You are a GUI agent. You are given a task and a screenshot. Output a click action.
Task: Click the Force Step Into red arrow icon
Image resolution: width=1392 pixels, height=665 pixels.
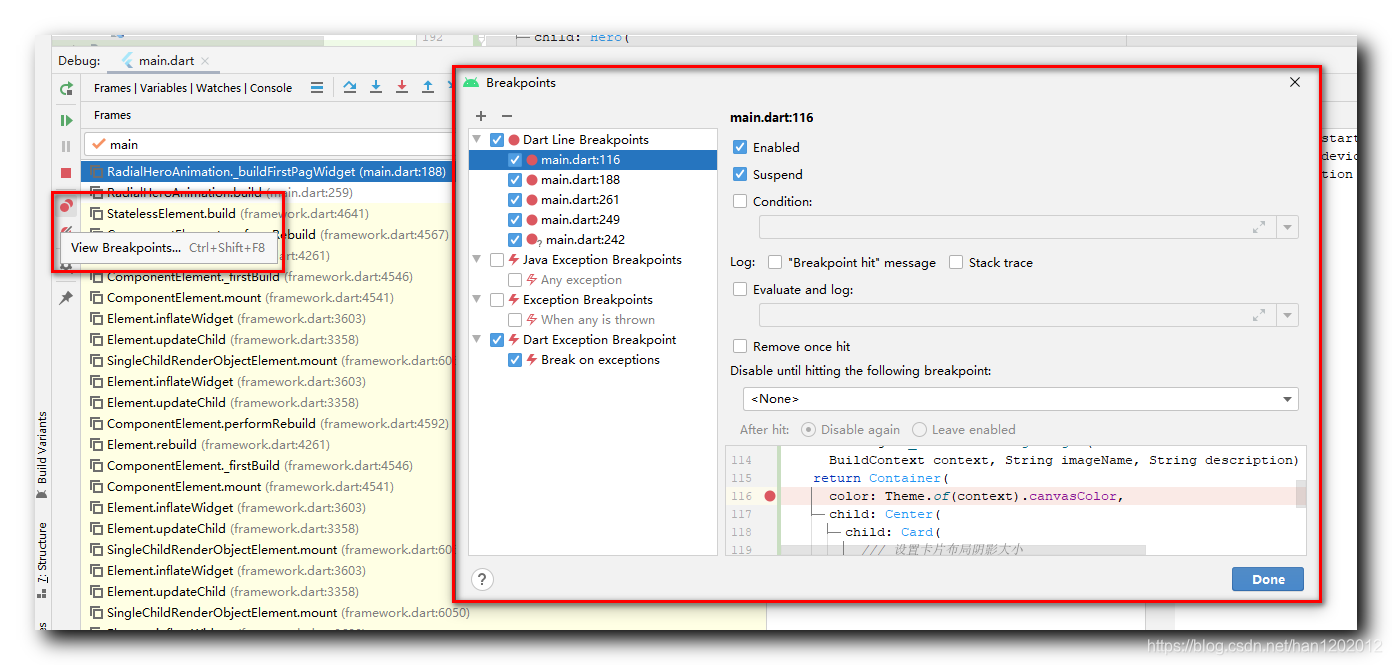pyautogui.click(x=402, y=87)
